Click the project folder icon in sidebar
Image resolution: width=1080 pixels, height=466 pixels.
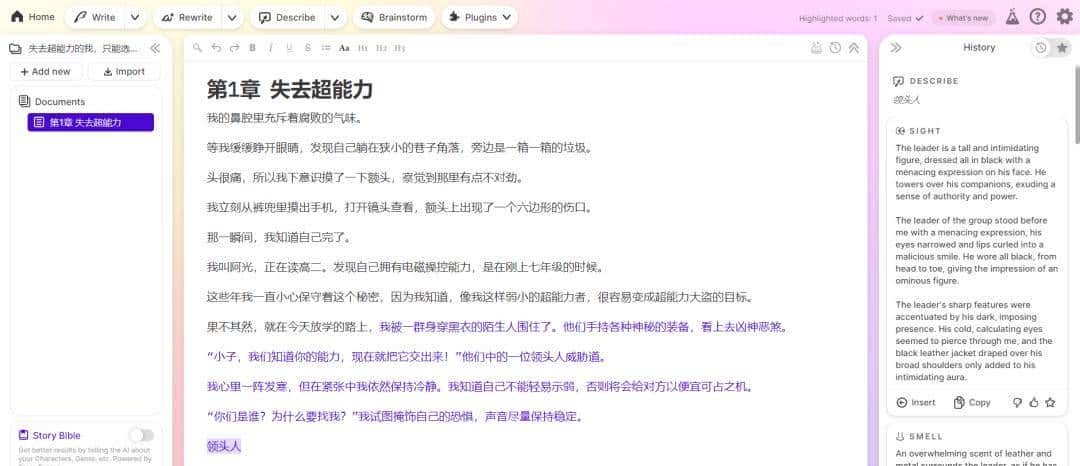pyautogui.click(x=14, y=48)
